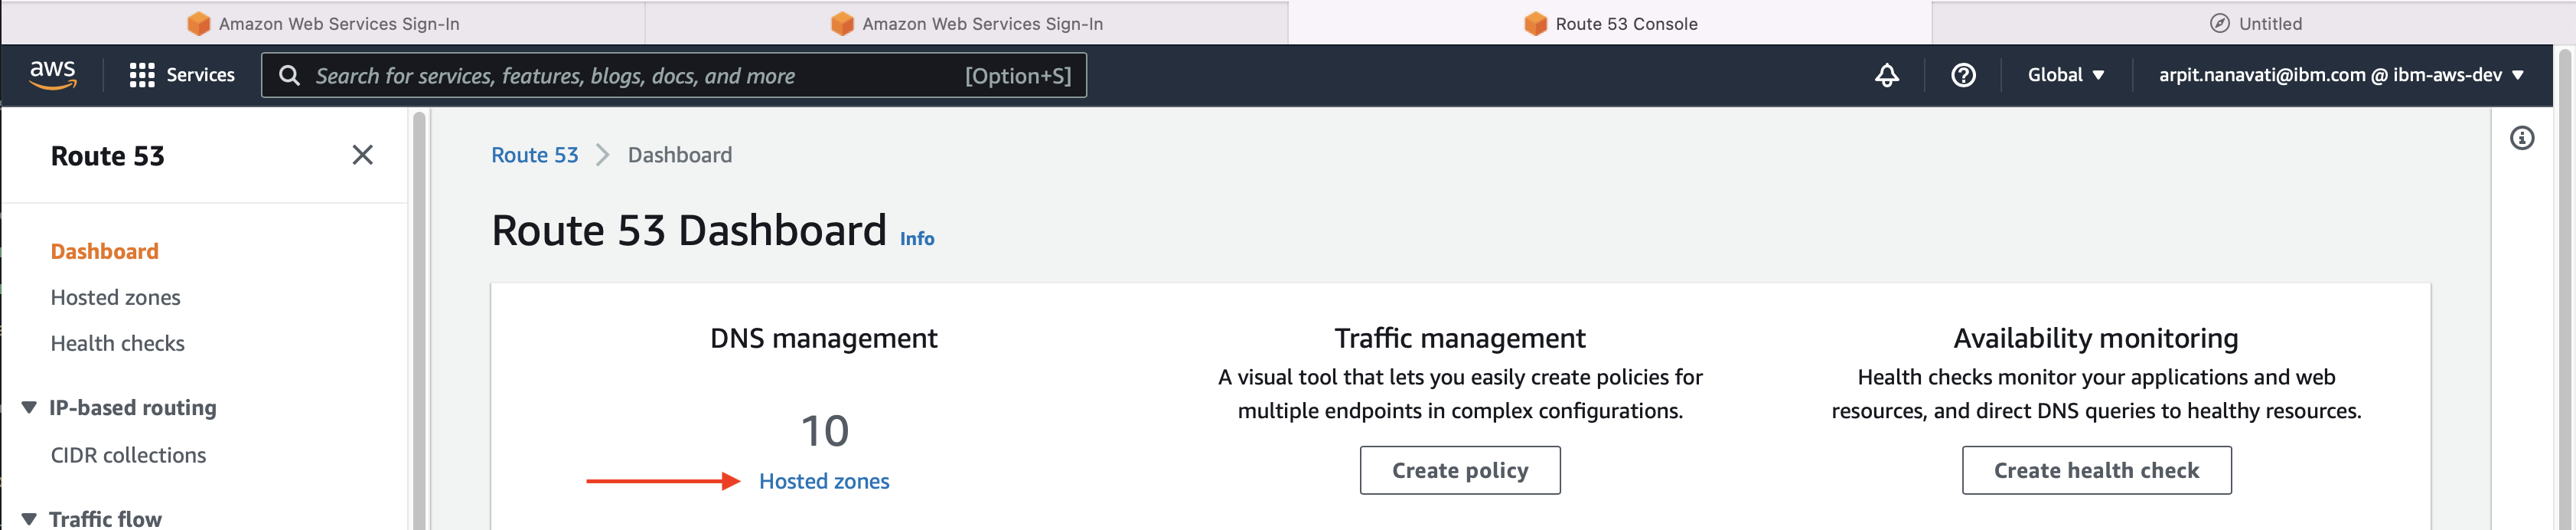
Task: Switch to first Amazon Web Services Sign-In tab
Action: point(323,23)
